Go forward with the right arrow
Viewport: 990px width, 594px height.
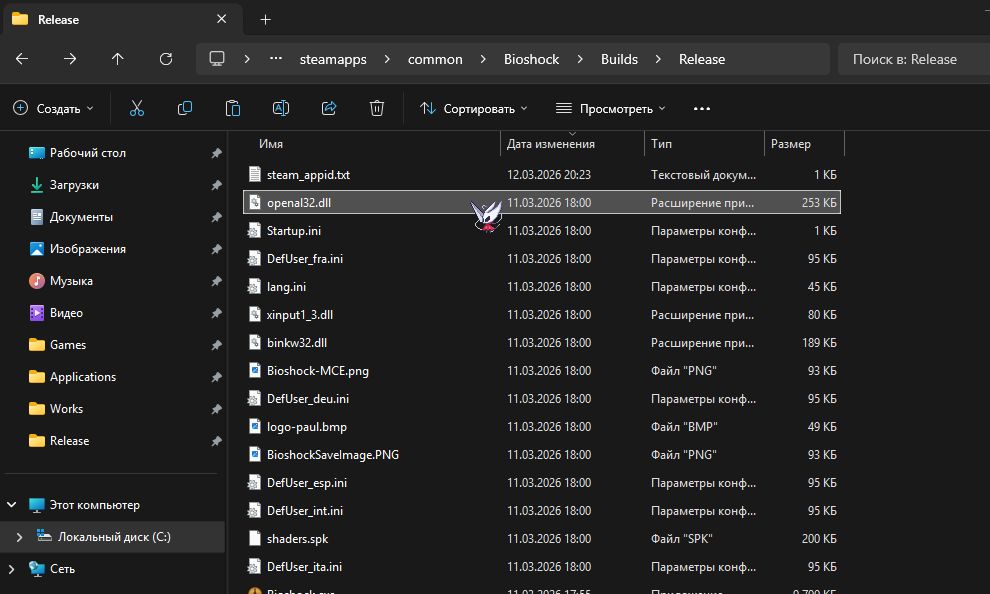70,59
